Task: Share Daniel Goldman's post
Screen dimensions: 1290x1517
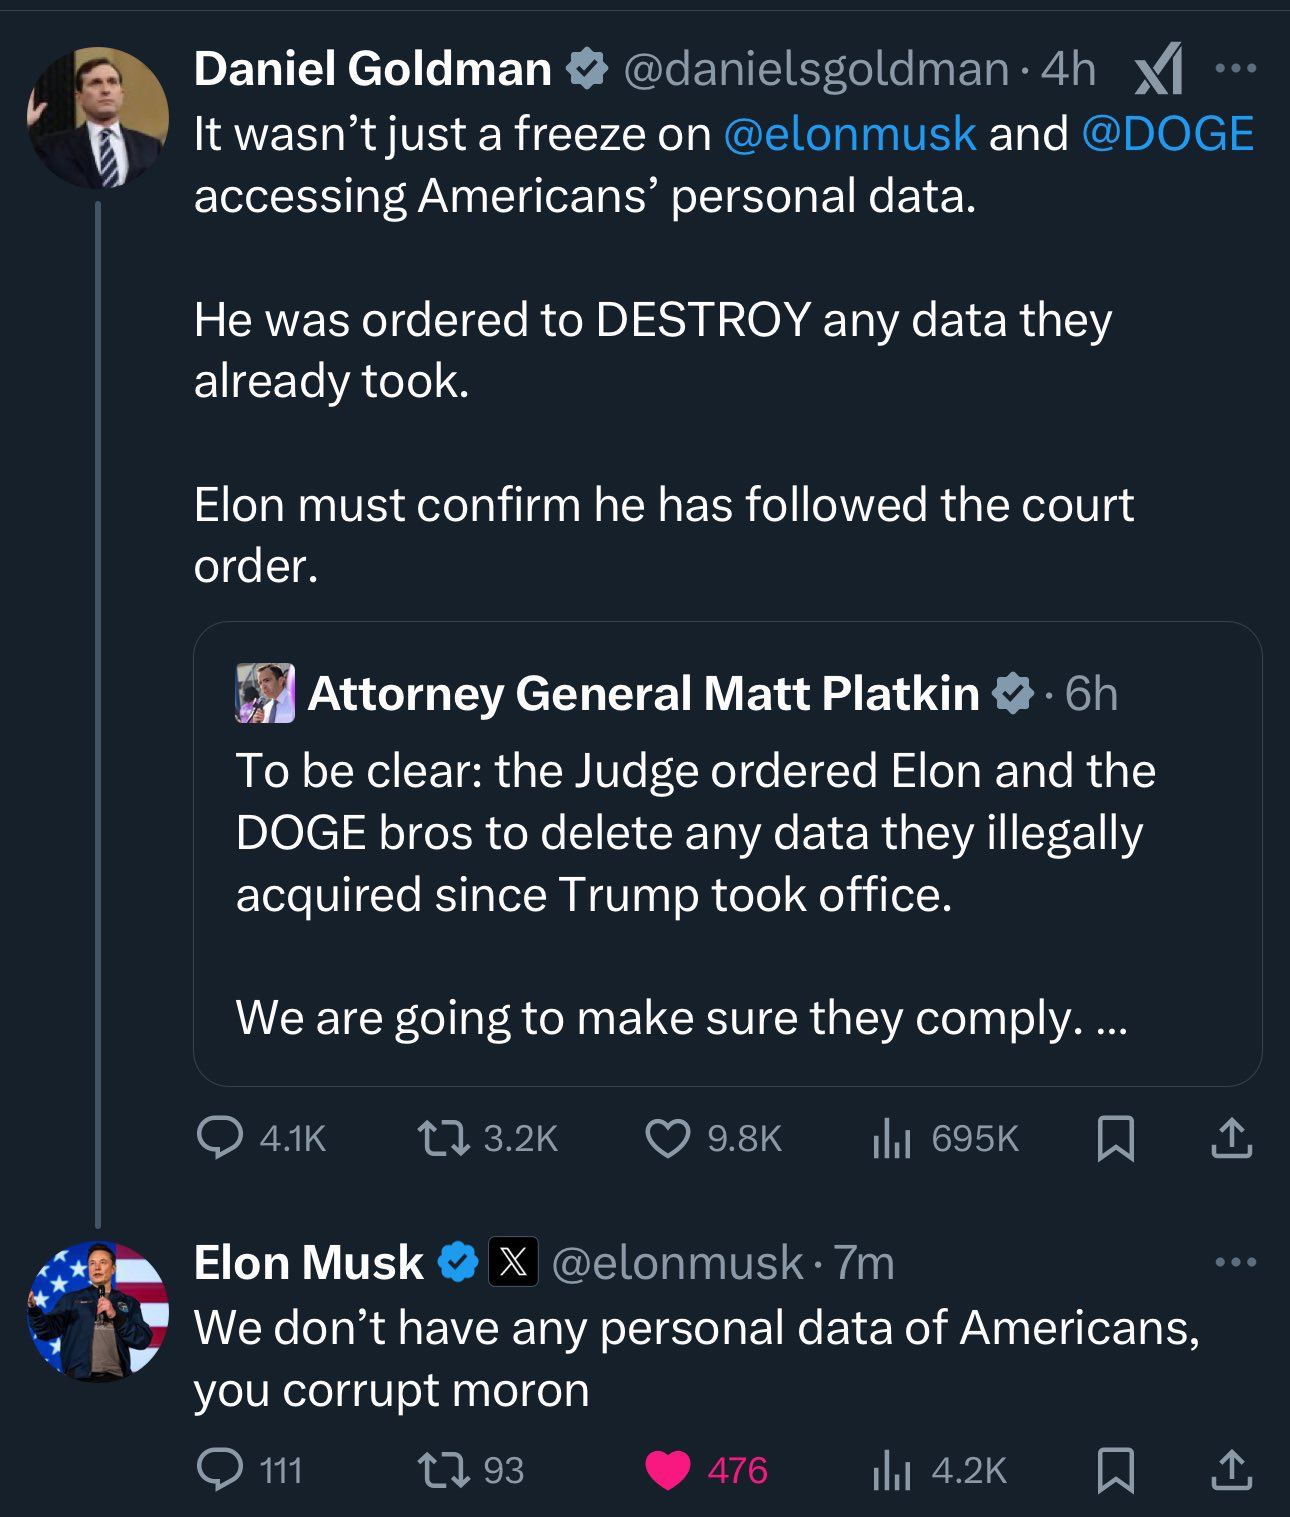Action: [1231, 1138]
